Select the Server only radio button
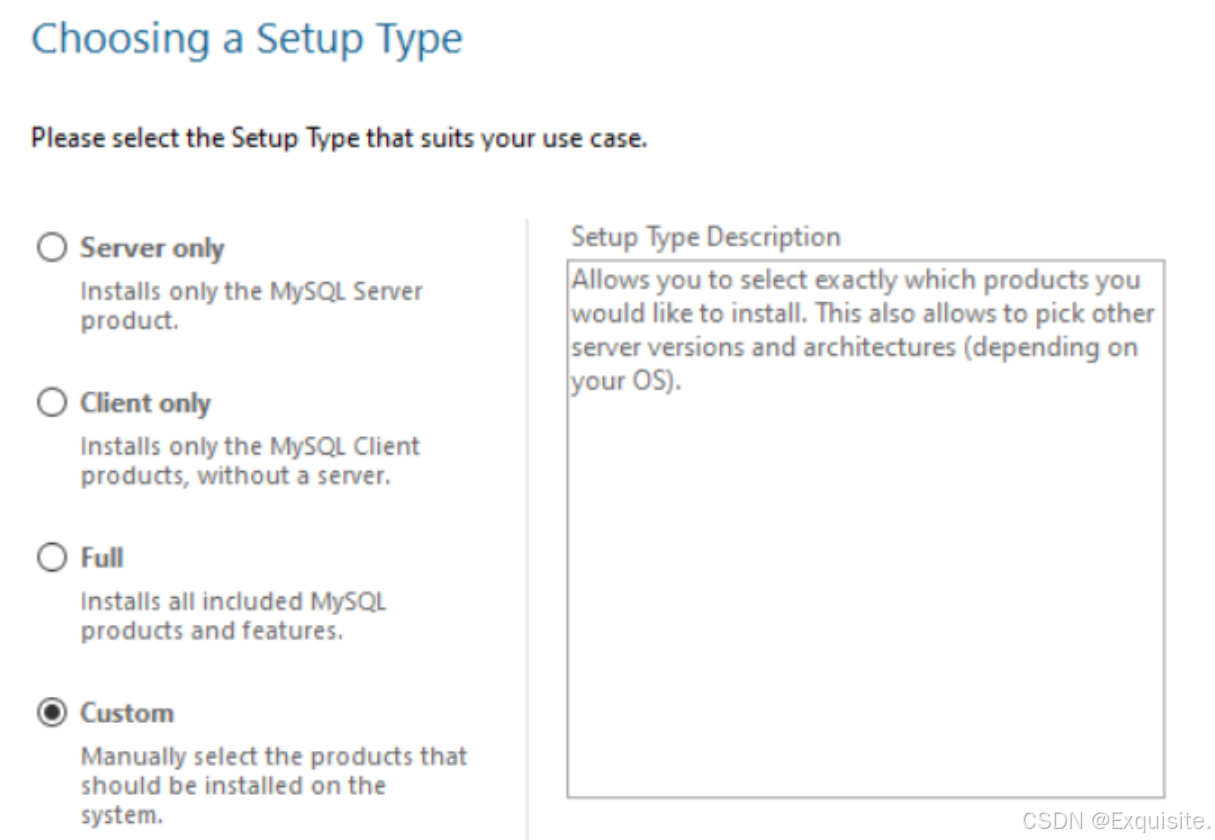This screenshot has width=1215, height=840. [x=51, y=248]
